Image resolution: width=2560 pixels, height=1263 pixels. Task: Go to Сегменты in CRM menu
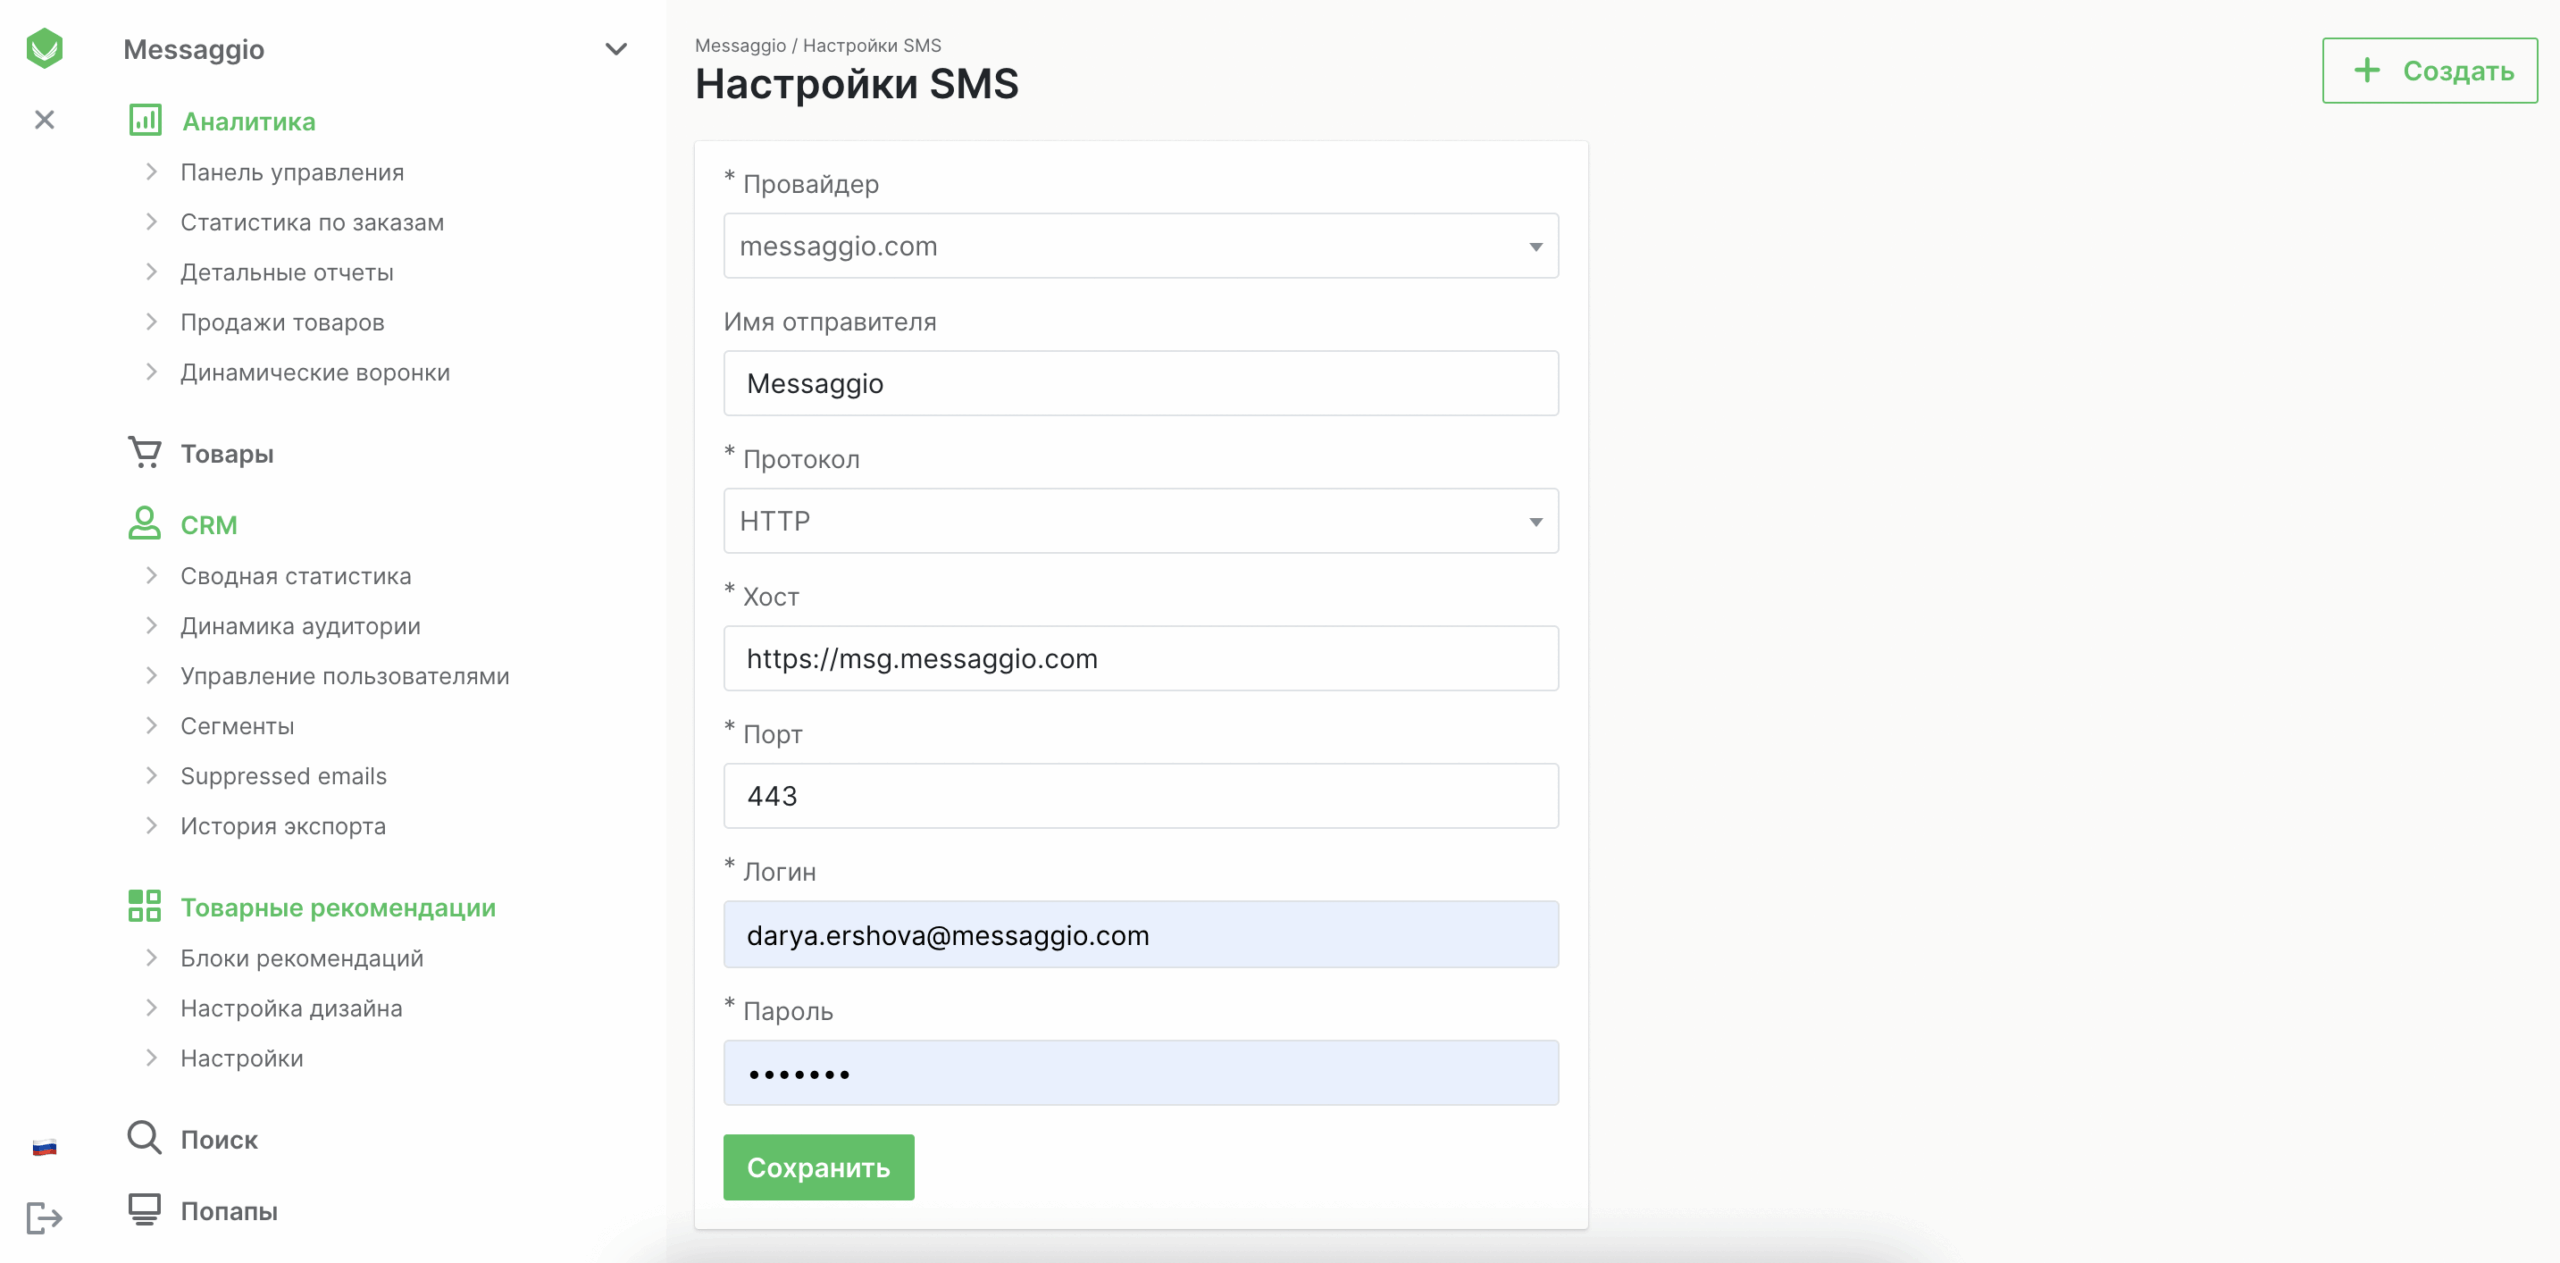pos(237,726)
